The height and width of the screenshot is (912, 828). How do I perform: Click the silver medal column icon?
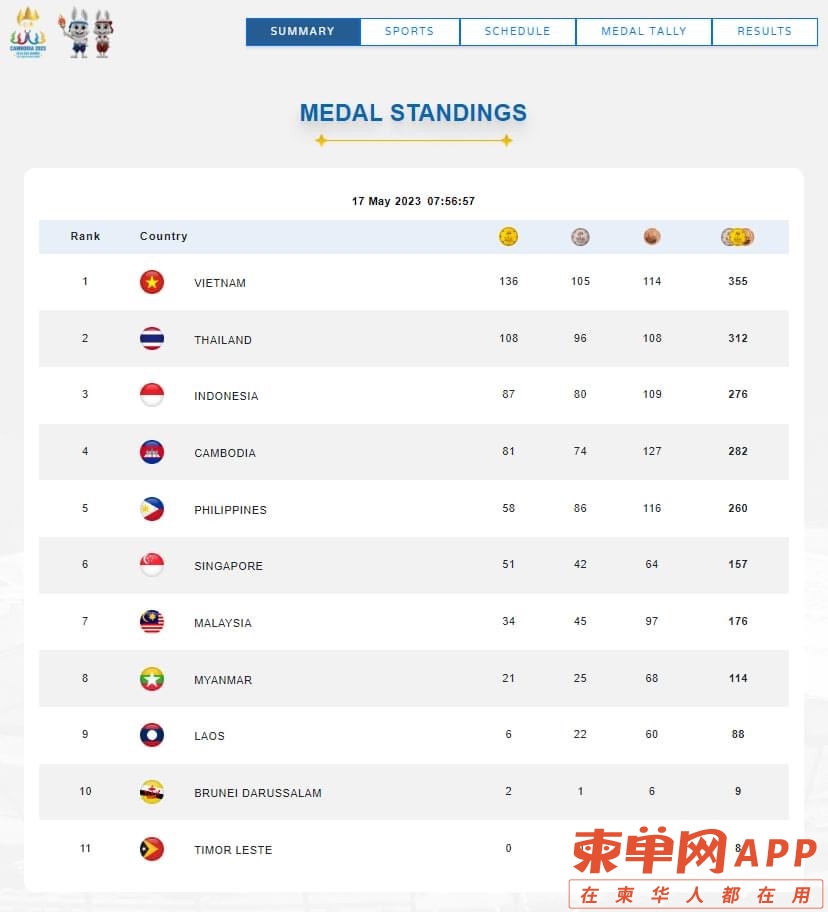580,237
